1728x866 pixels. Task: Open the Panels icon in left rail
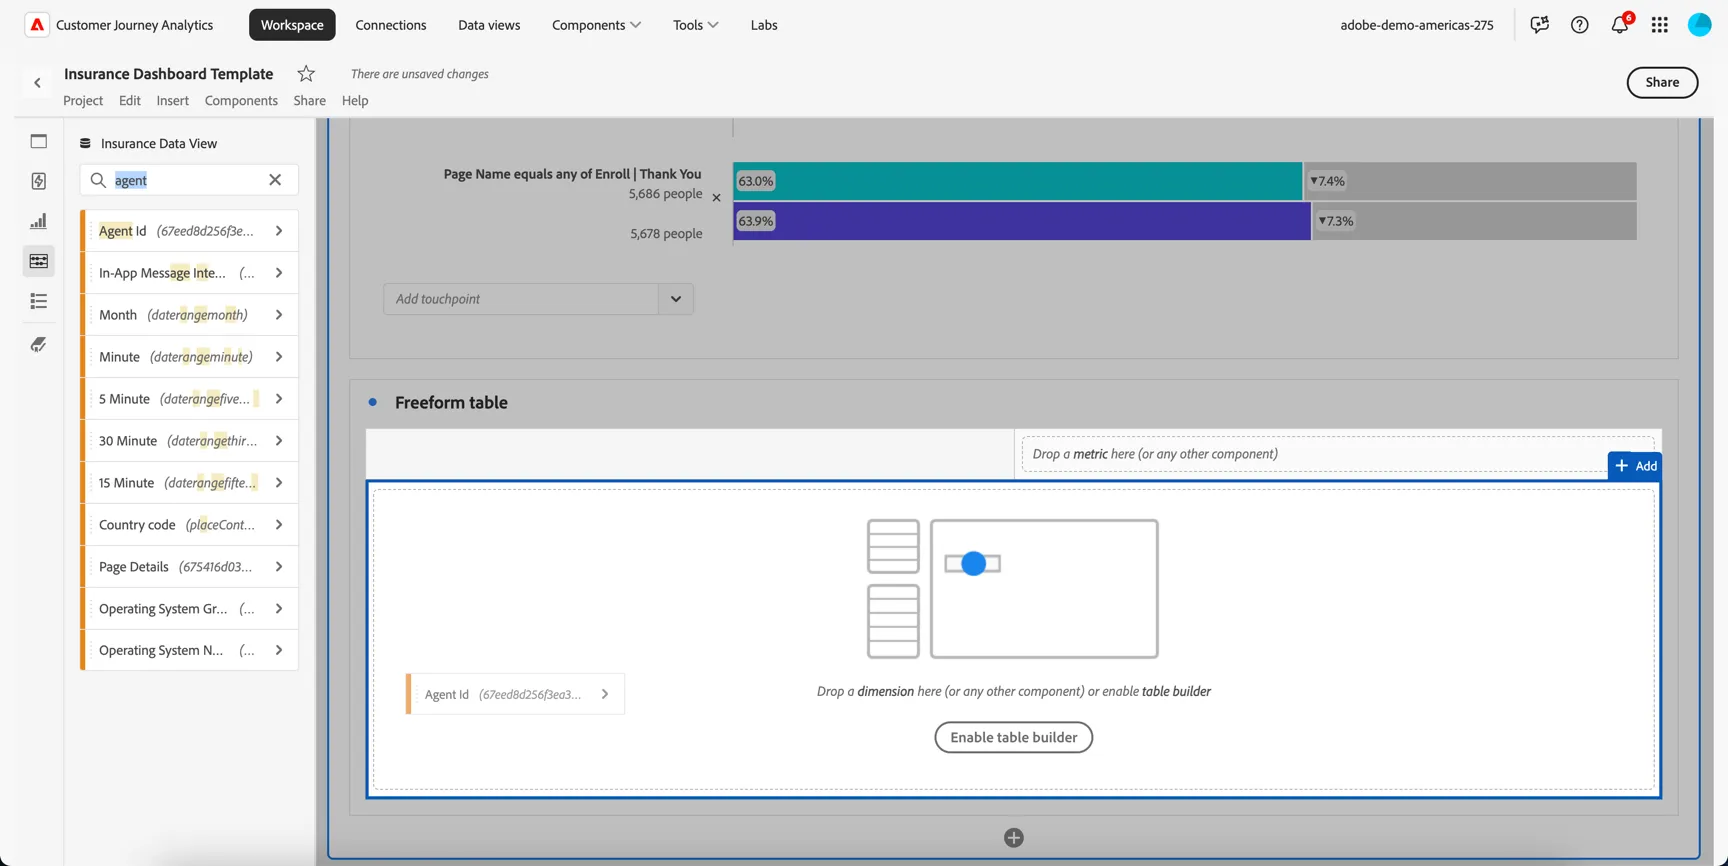point(39,141)
